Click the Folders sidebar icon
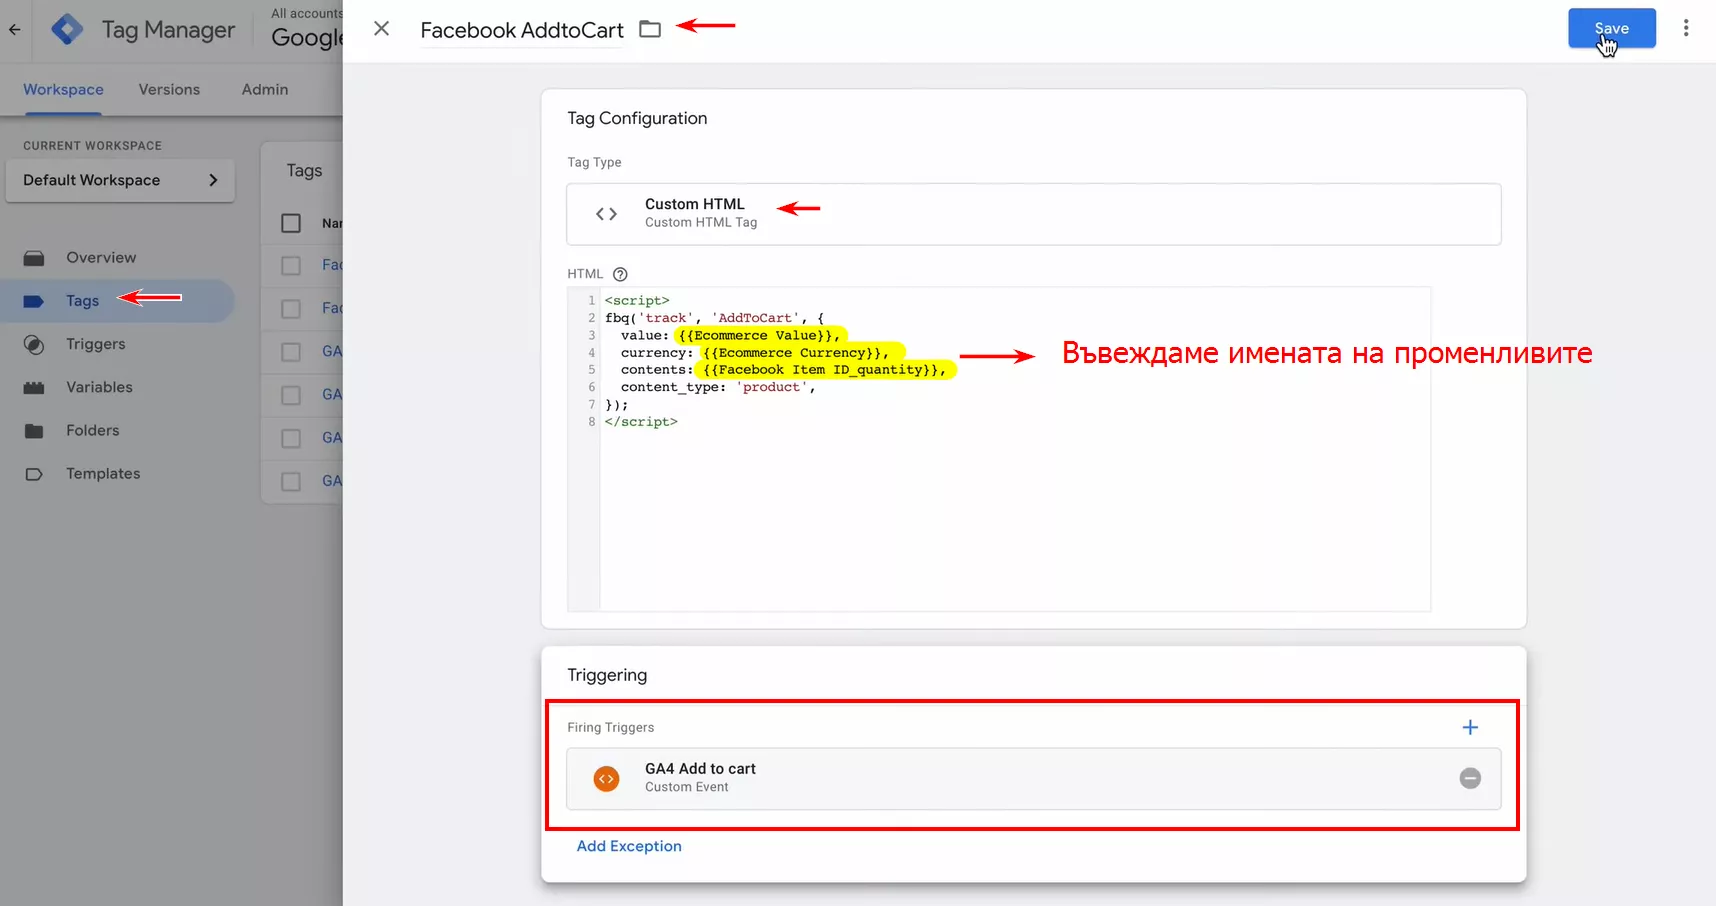Viewport: 1716px width, 906px height. [34, 431]
